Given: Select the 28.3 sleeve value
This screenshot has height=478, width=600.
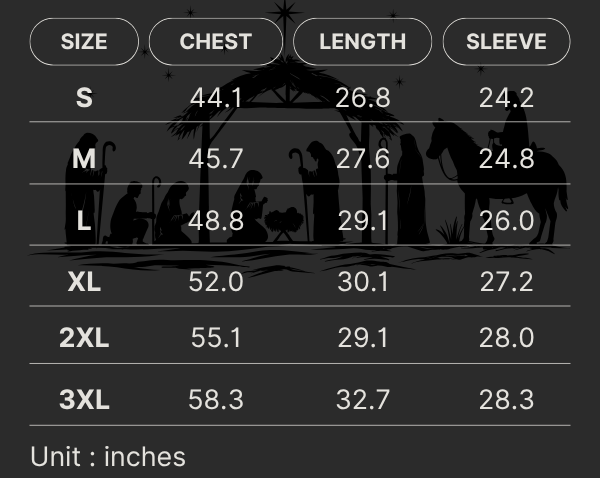Looking at the screenshot, I should [506, 400].
